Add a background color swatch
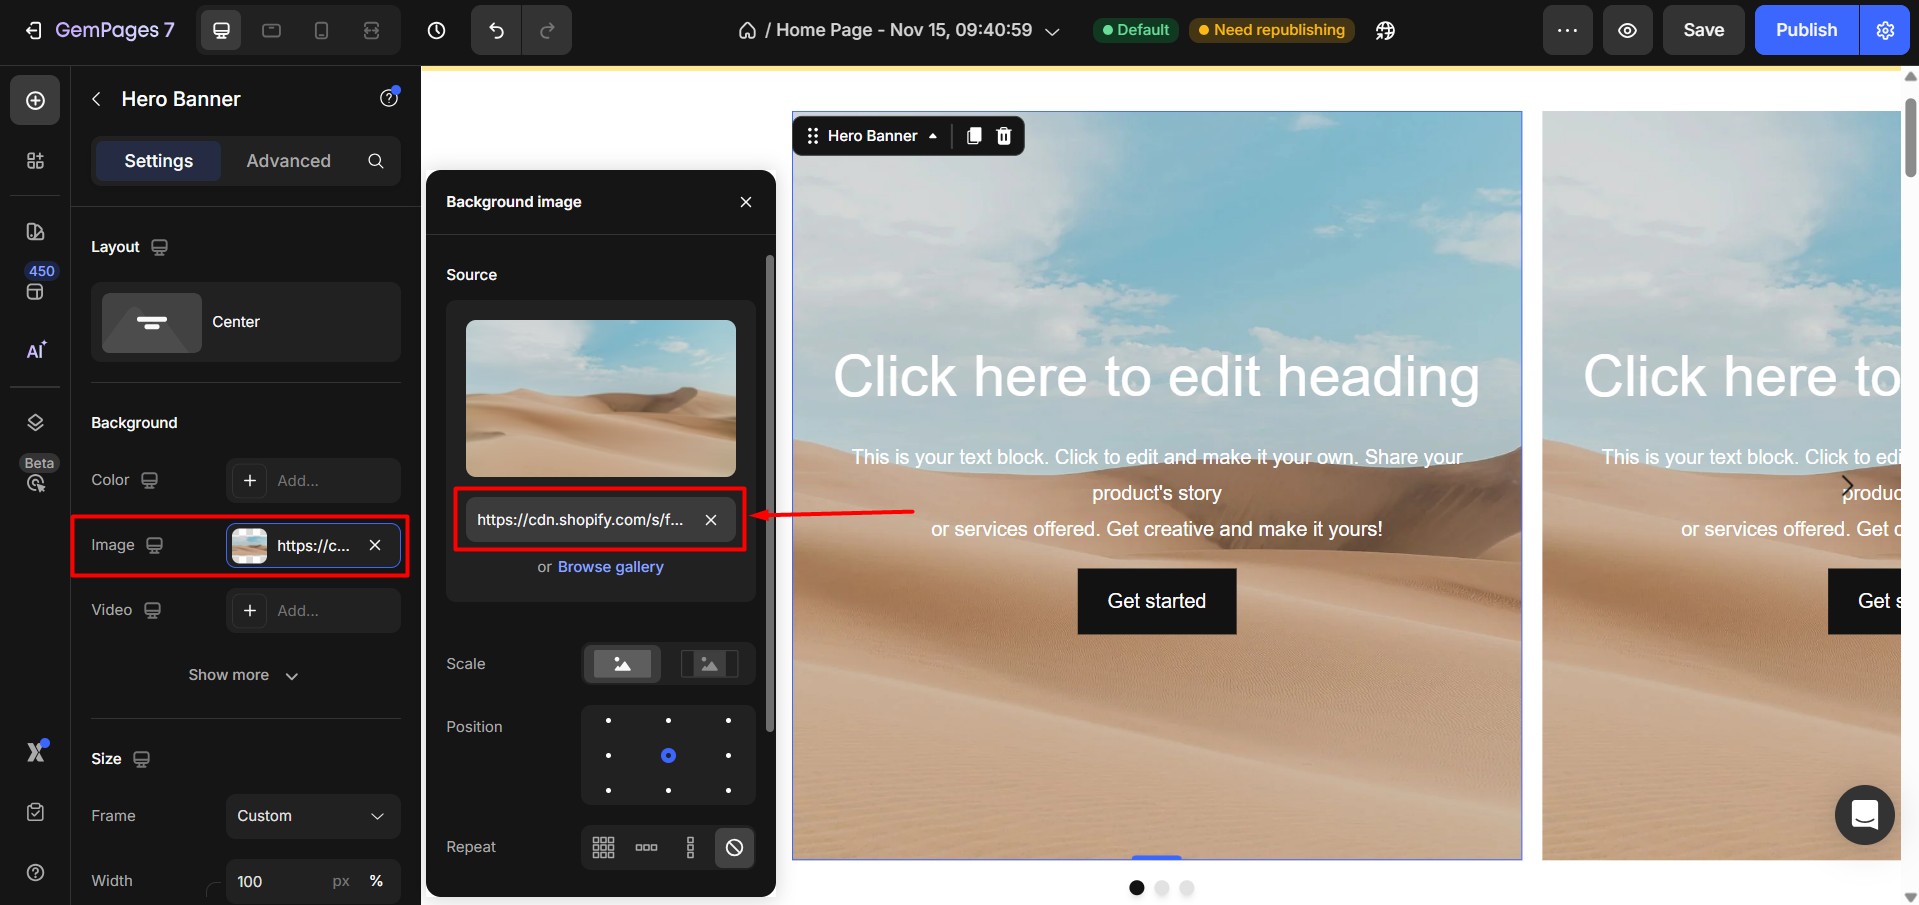Image resolution: width=1919 pixels, height=905 pixels. [250, 481]
